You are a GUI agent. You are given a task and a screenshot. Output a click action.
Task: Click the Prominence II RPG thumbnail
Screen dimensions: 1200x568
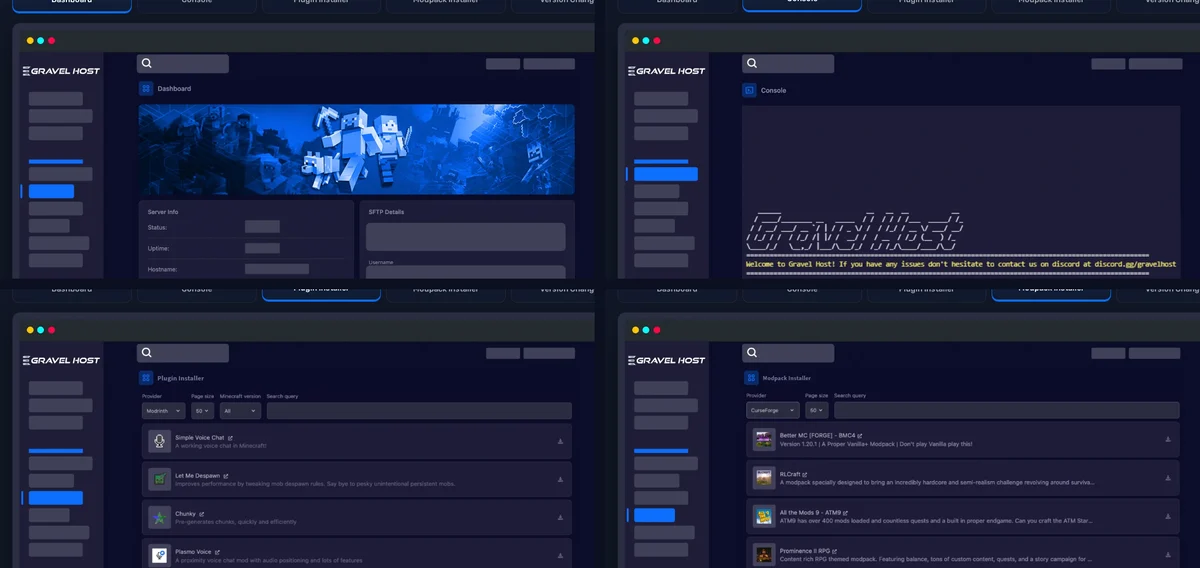coord(764,553)
